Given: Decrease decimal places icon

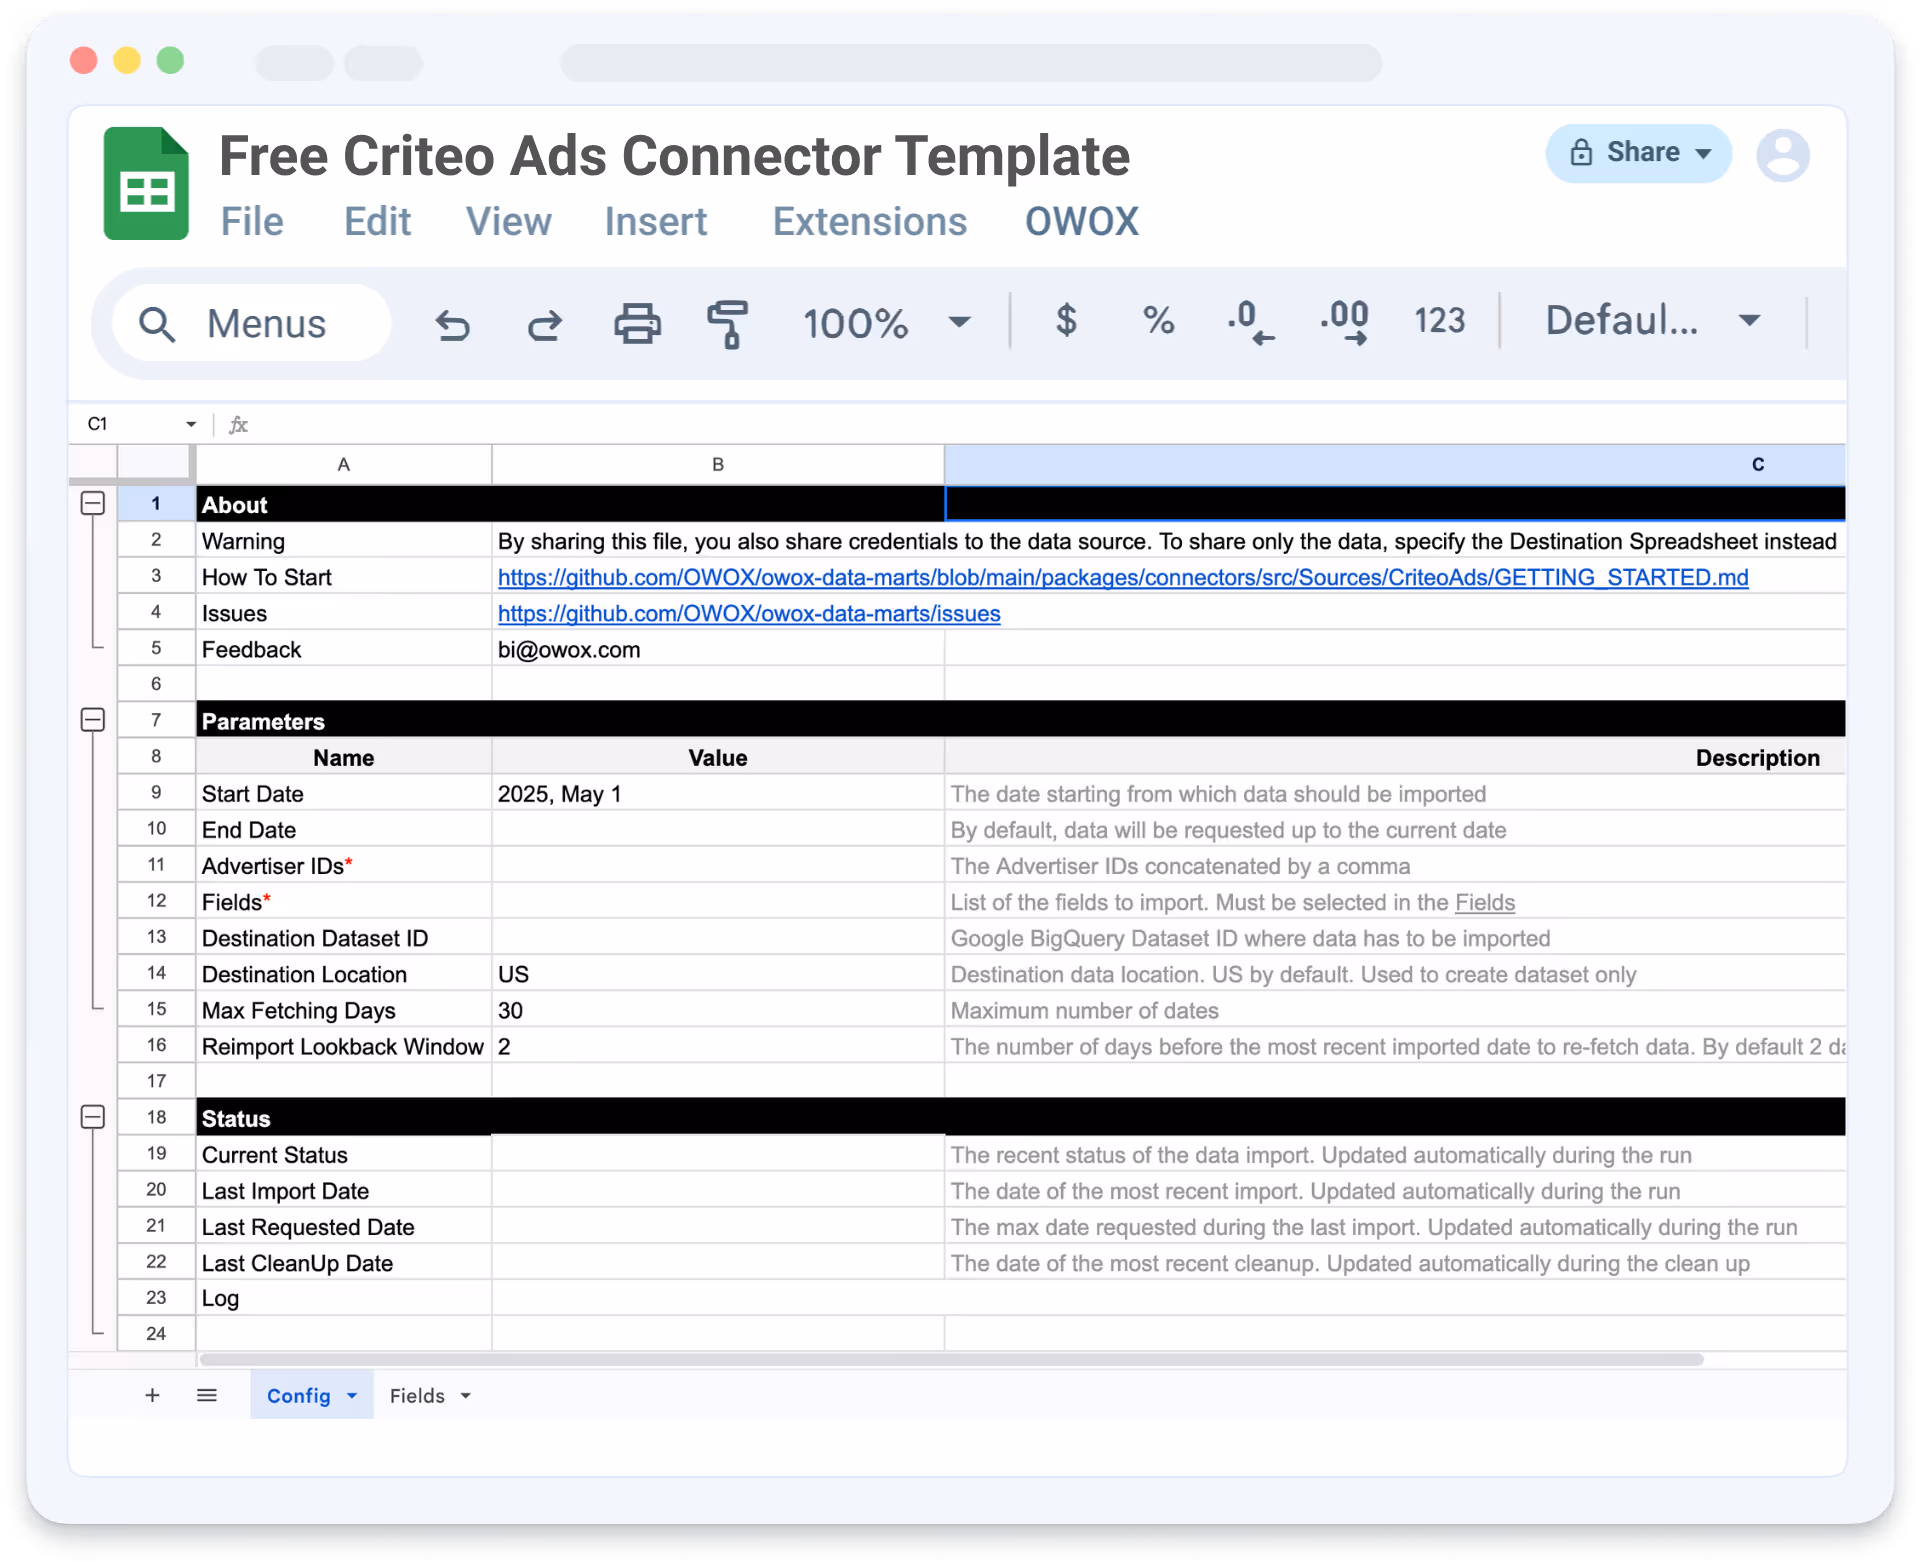Looking at the screenshot, I should click(1250, 322).
